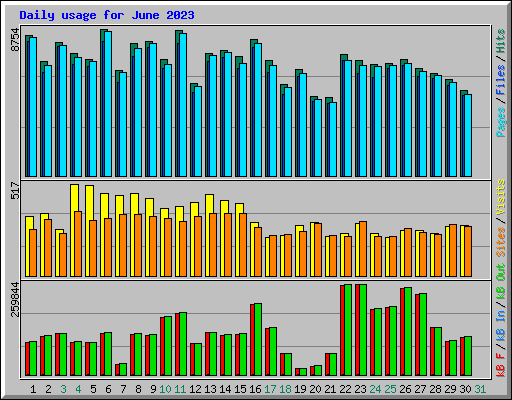Click the Hits legend label
The width and height of the screenshot is (512, 400).
tap(501, 41)
